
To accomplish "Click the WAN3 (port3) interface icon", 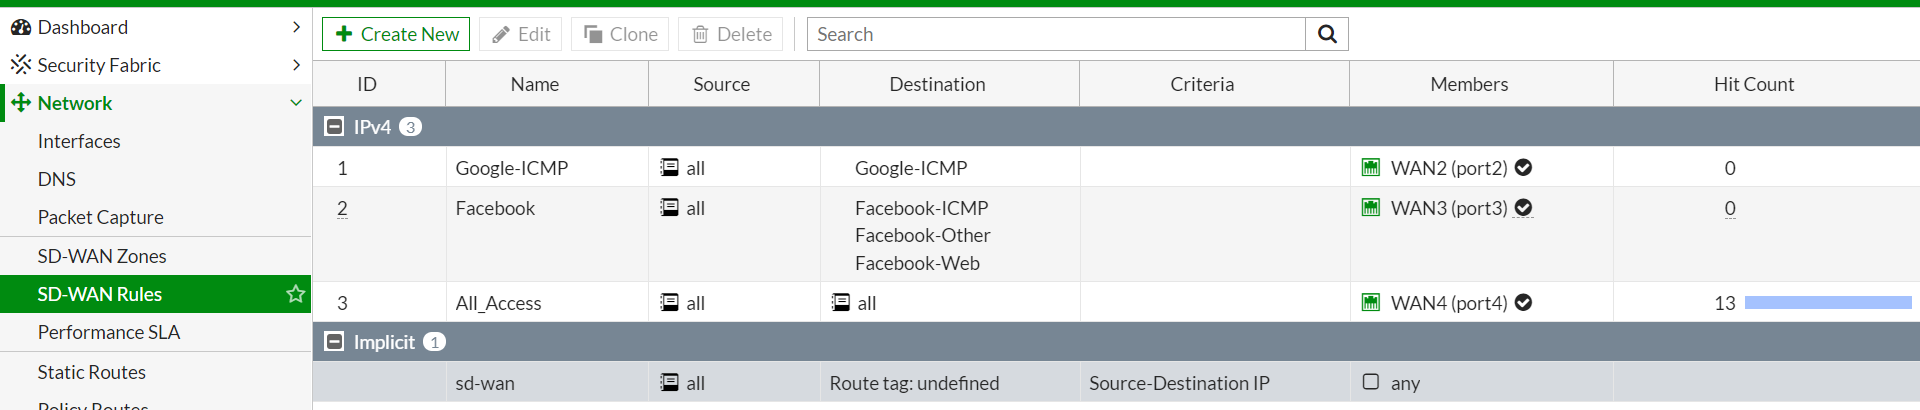I will [x=1371, y=207].
